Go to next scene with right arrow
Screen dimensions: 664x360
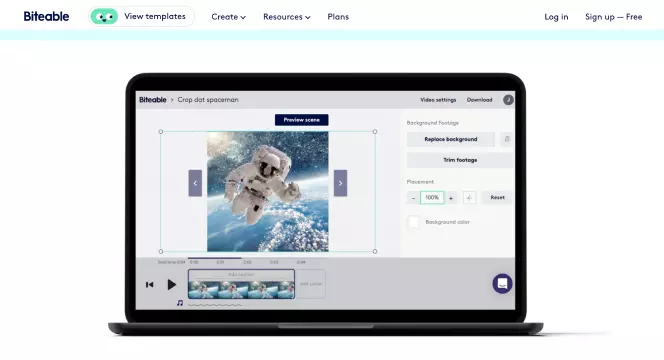[340, 183]
